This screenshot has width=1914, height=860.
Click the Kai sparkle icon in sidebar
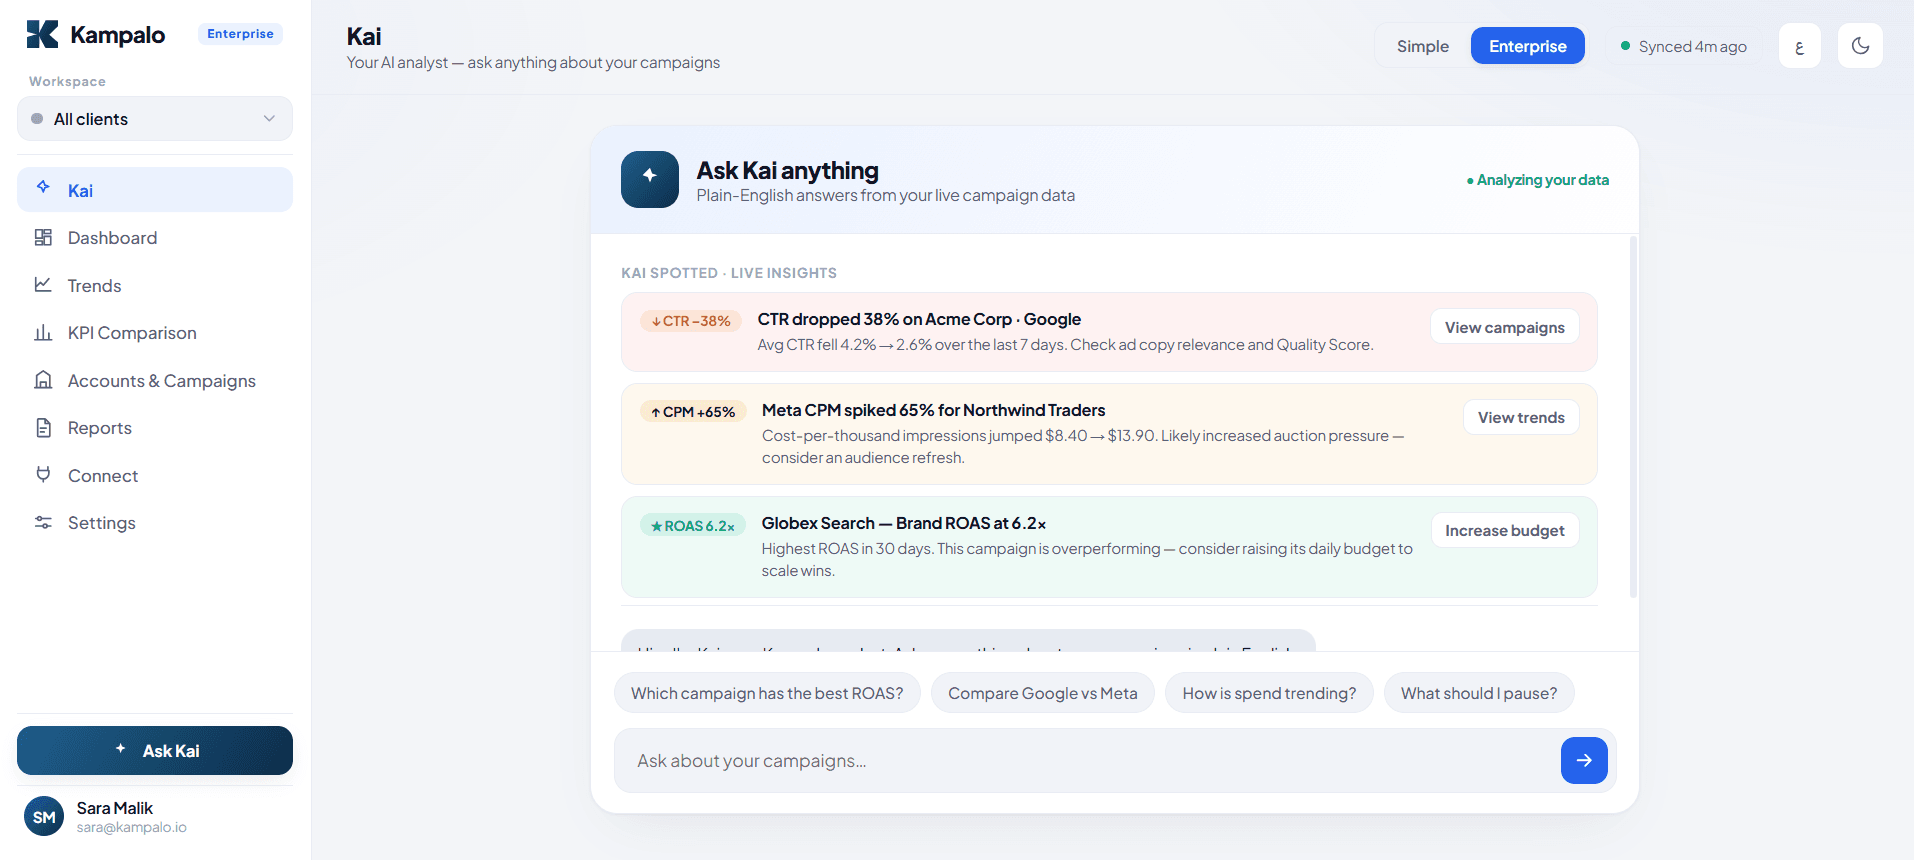pyautogui.click(x=43, y=187)
